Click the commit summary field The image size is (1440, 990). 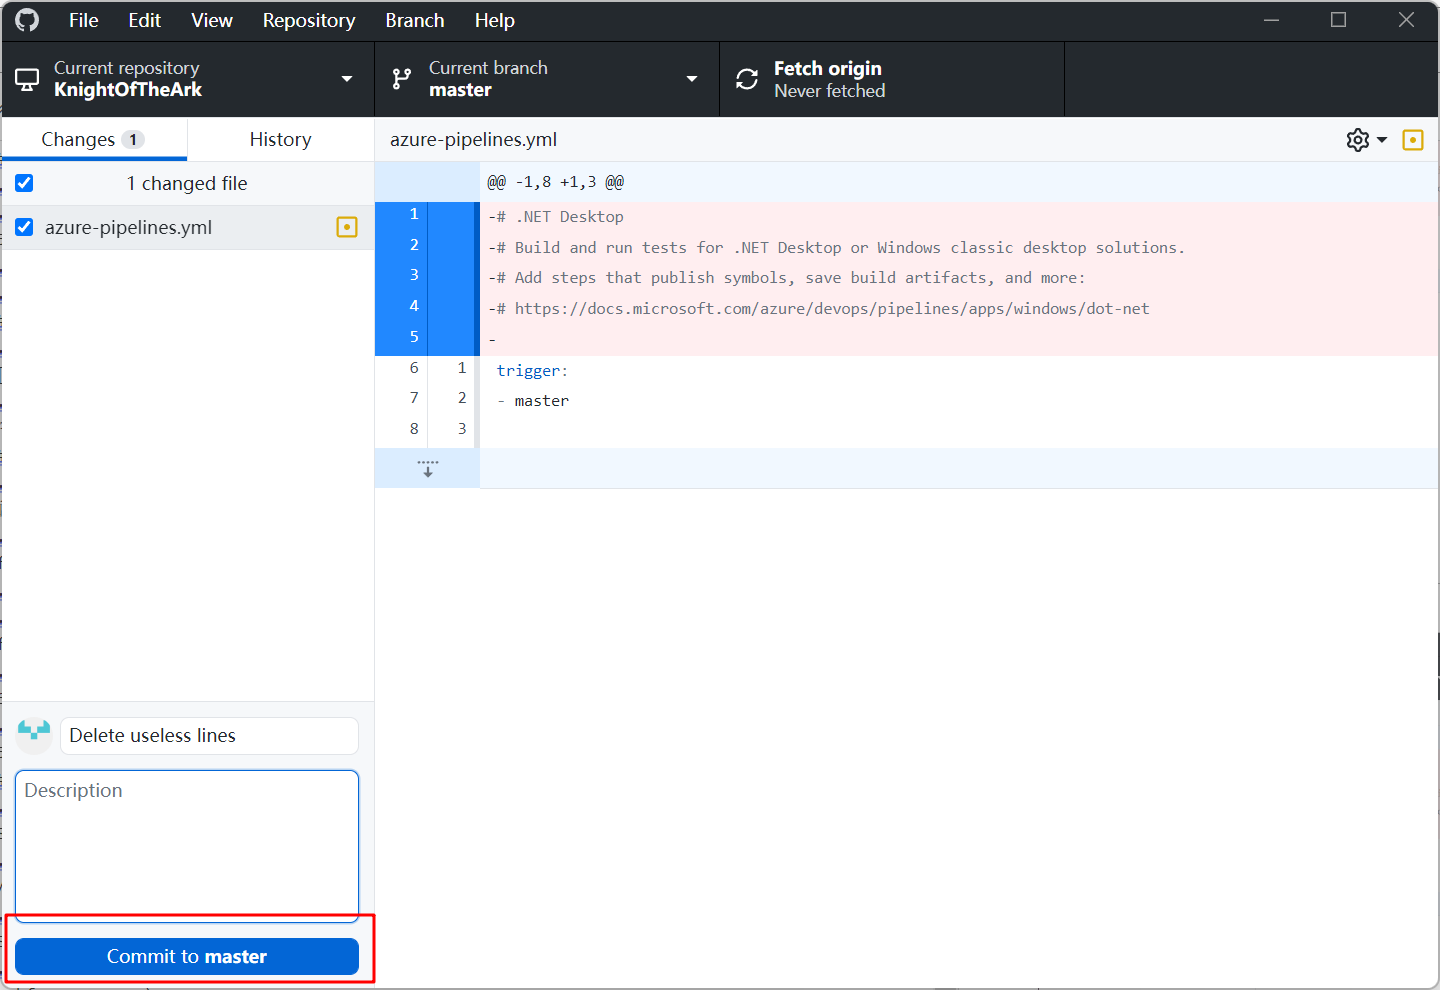coord(209,736)
